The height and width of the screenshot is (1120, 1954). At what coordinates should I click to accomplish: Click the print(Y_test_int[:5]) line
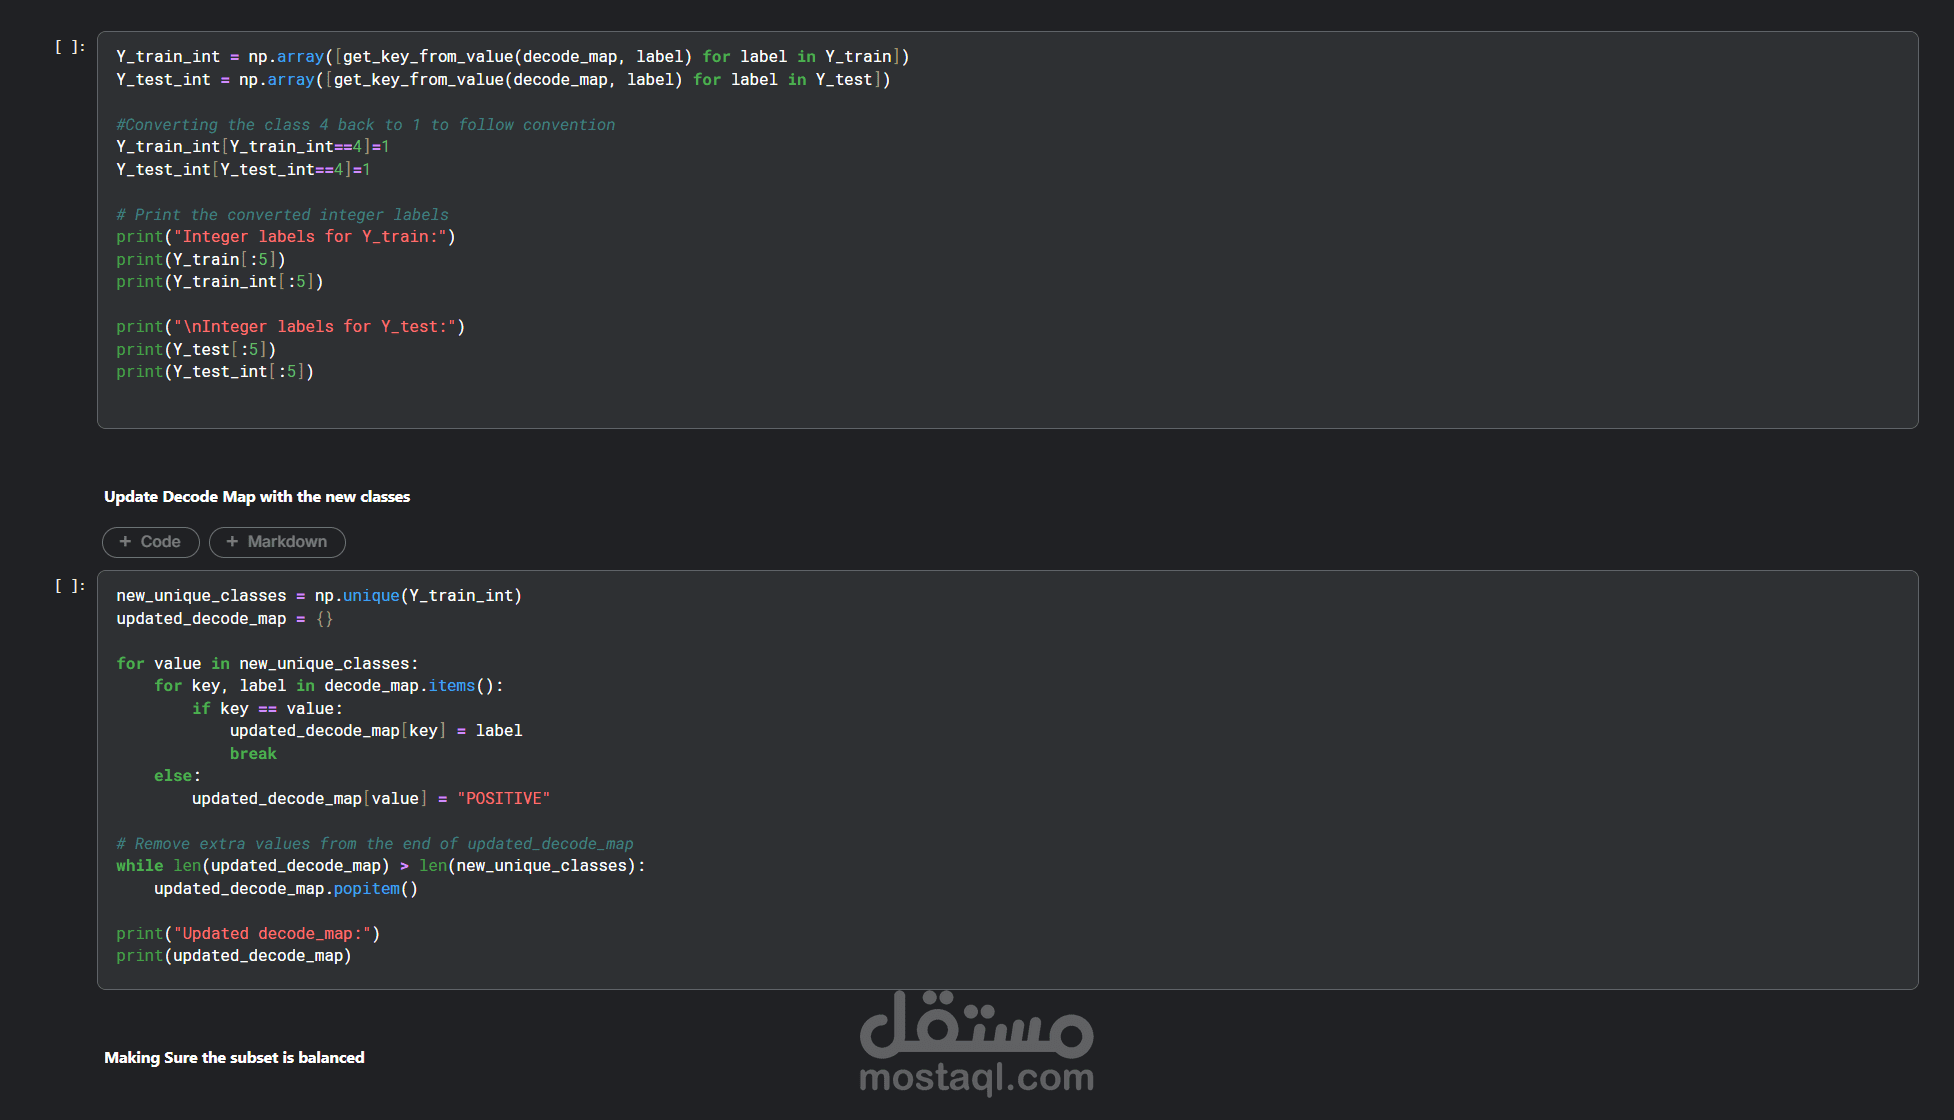click(214, 372)
